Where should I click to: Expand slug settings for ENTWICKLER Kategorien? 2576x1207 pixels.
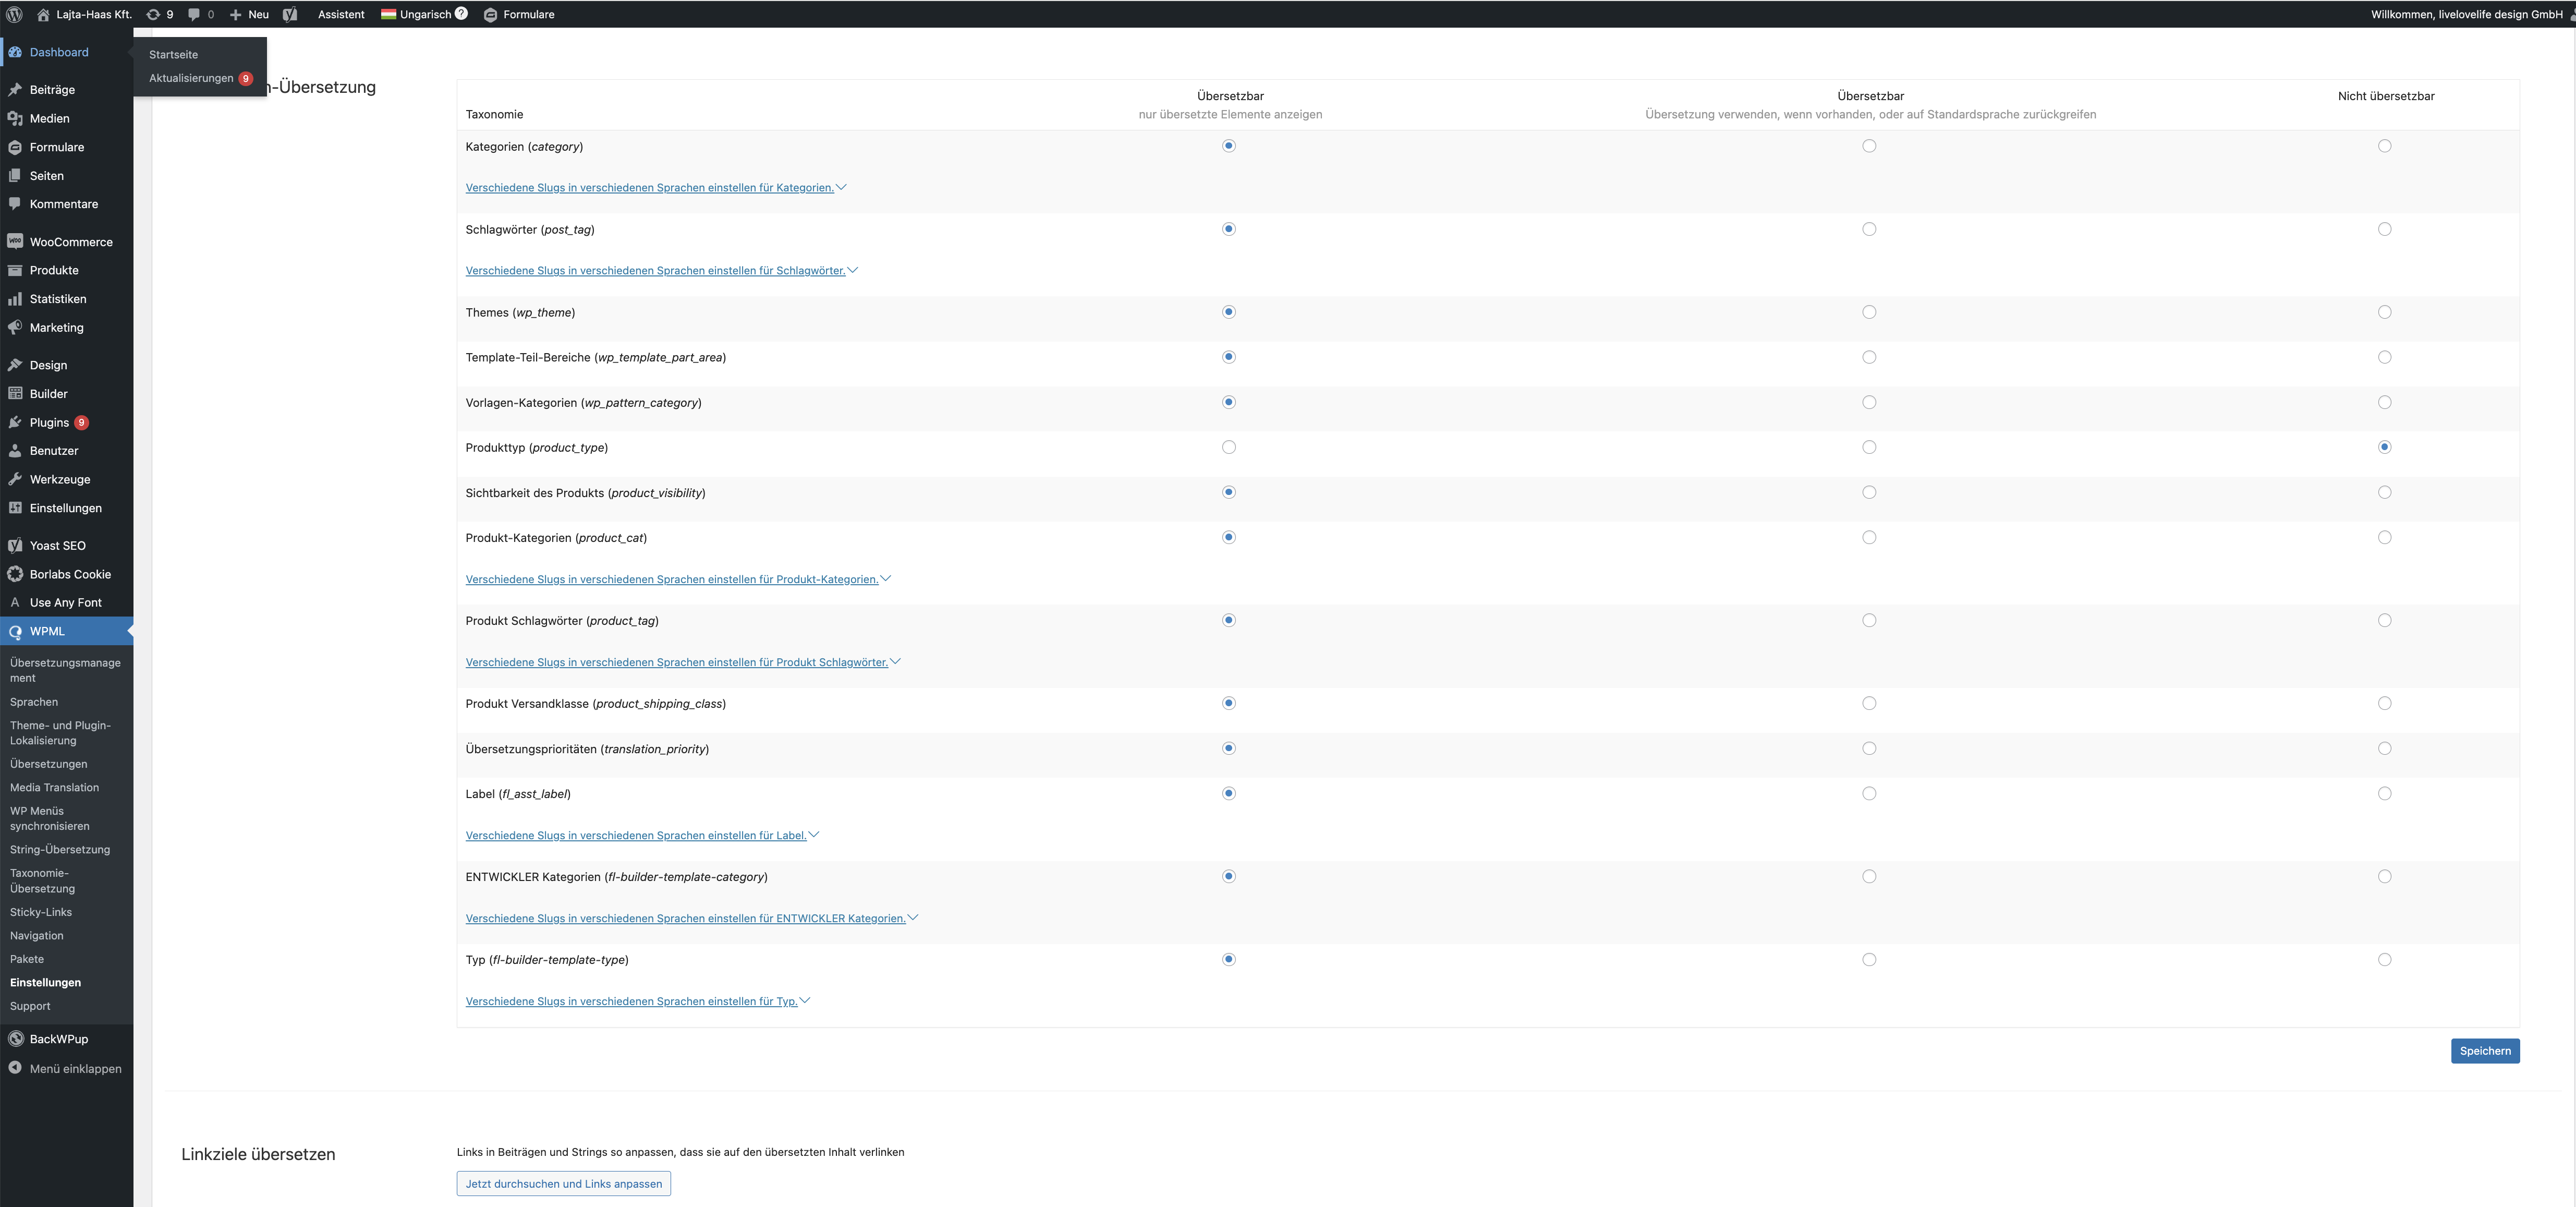coord(691,918)
